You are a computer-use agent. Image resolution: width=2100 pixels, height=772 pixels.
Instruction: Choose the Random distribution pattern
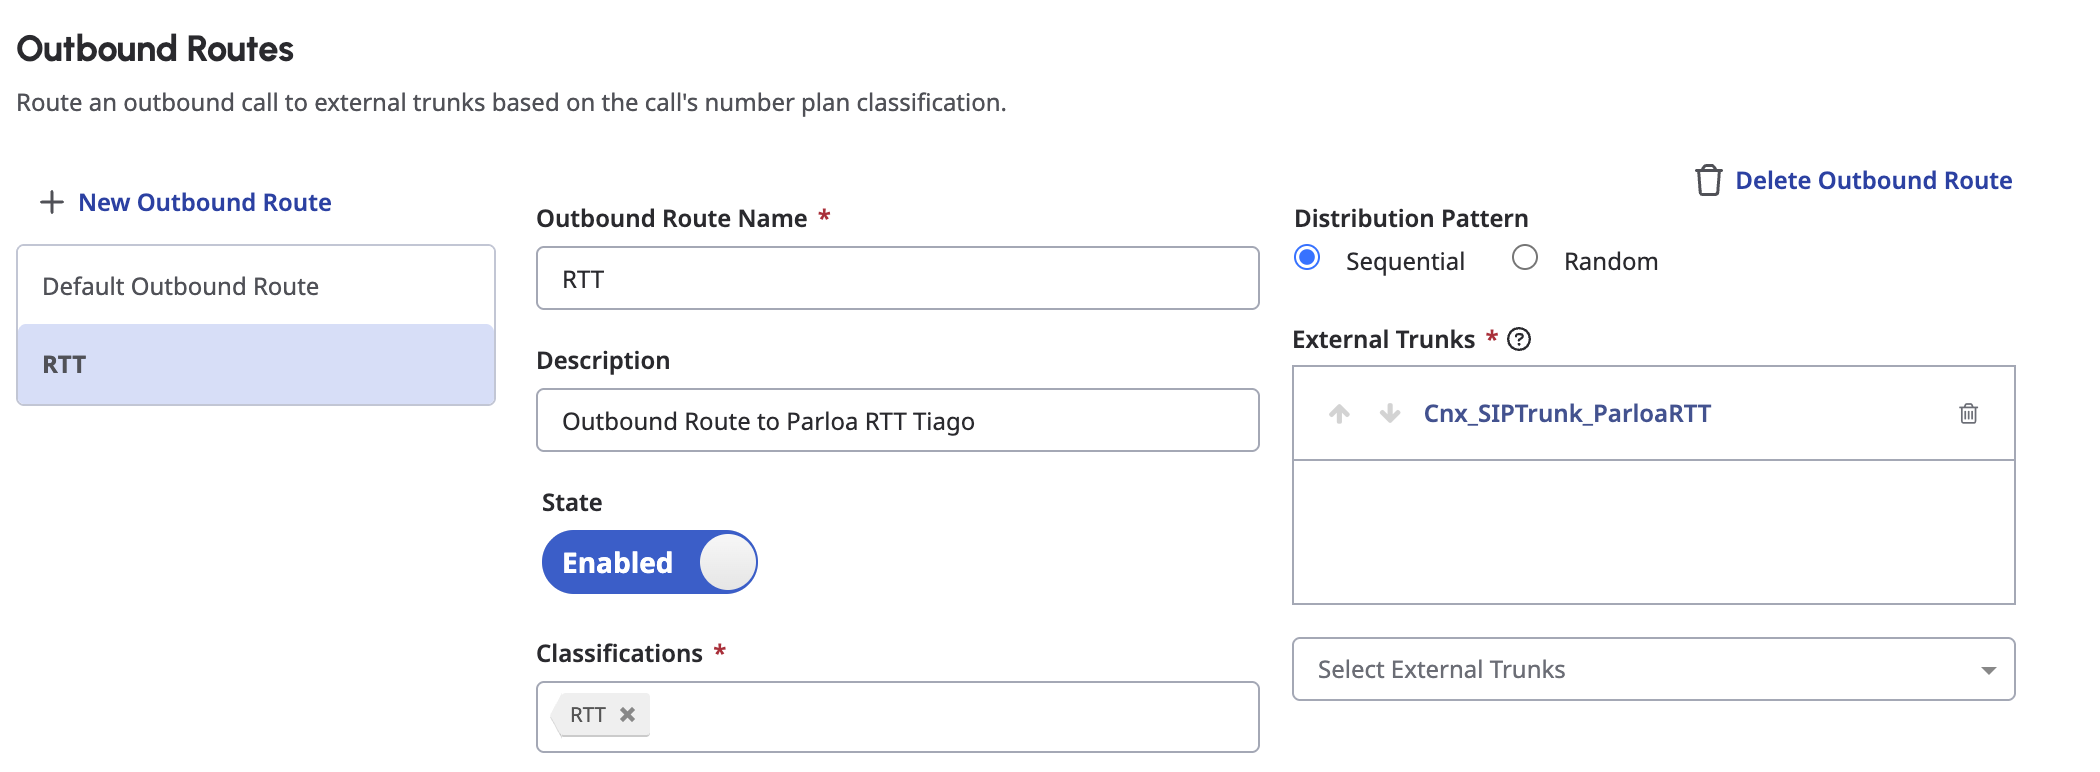1525,258
